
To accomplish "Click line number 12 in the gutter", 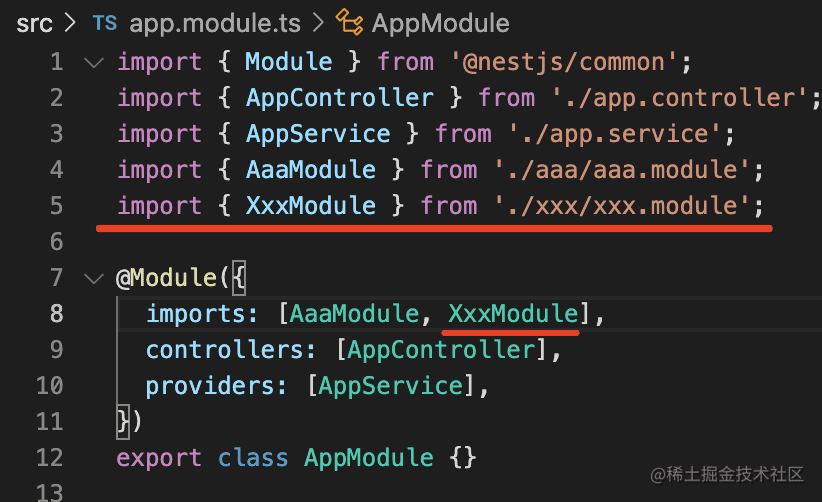I will [x=49, y=458].
